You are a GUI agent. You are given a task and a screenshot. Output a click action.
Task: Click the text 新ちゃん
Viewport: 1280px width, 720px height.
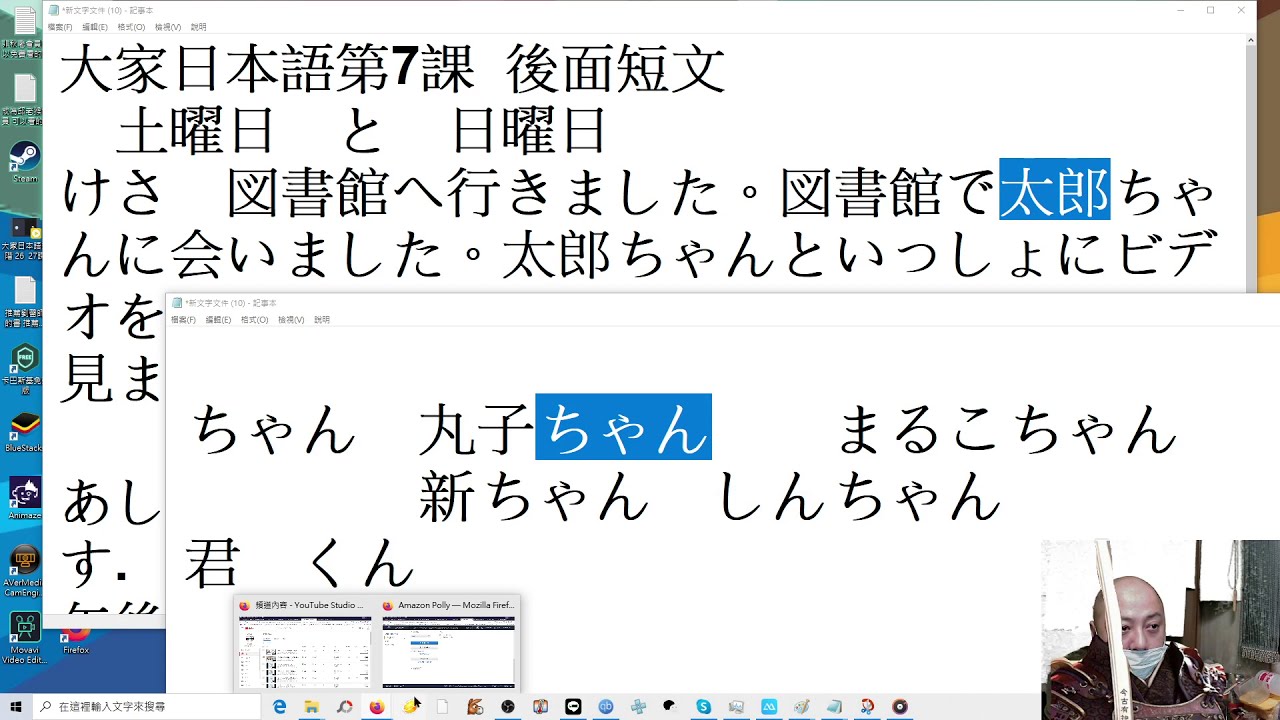click(x=534, y=496)
